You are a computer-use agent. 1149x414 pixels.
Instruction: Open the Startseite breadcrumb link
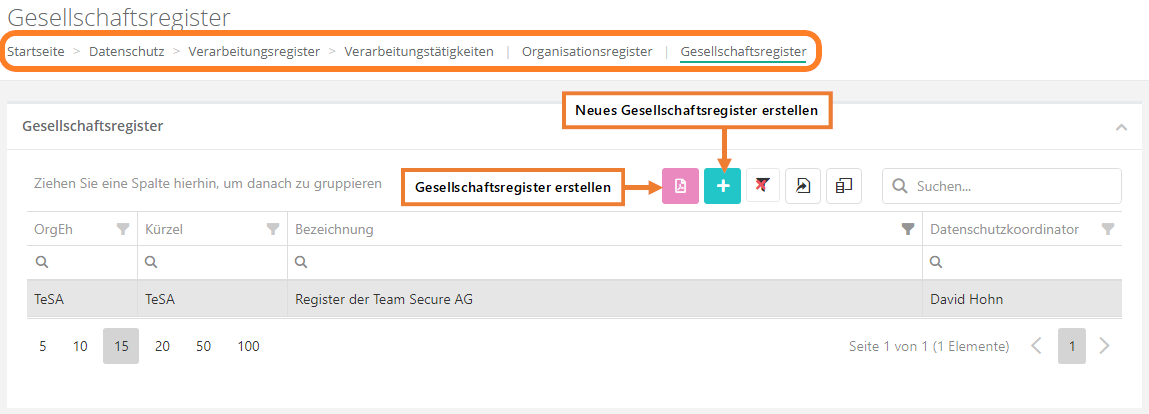[x=36, y=51]
